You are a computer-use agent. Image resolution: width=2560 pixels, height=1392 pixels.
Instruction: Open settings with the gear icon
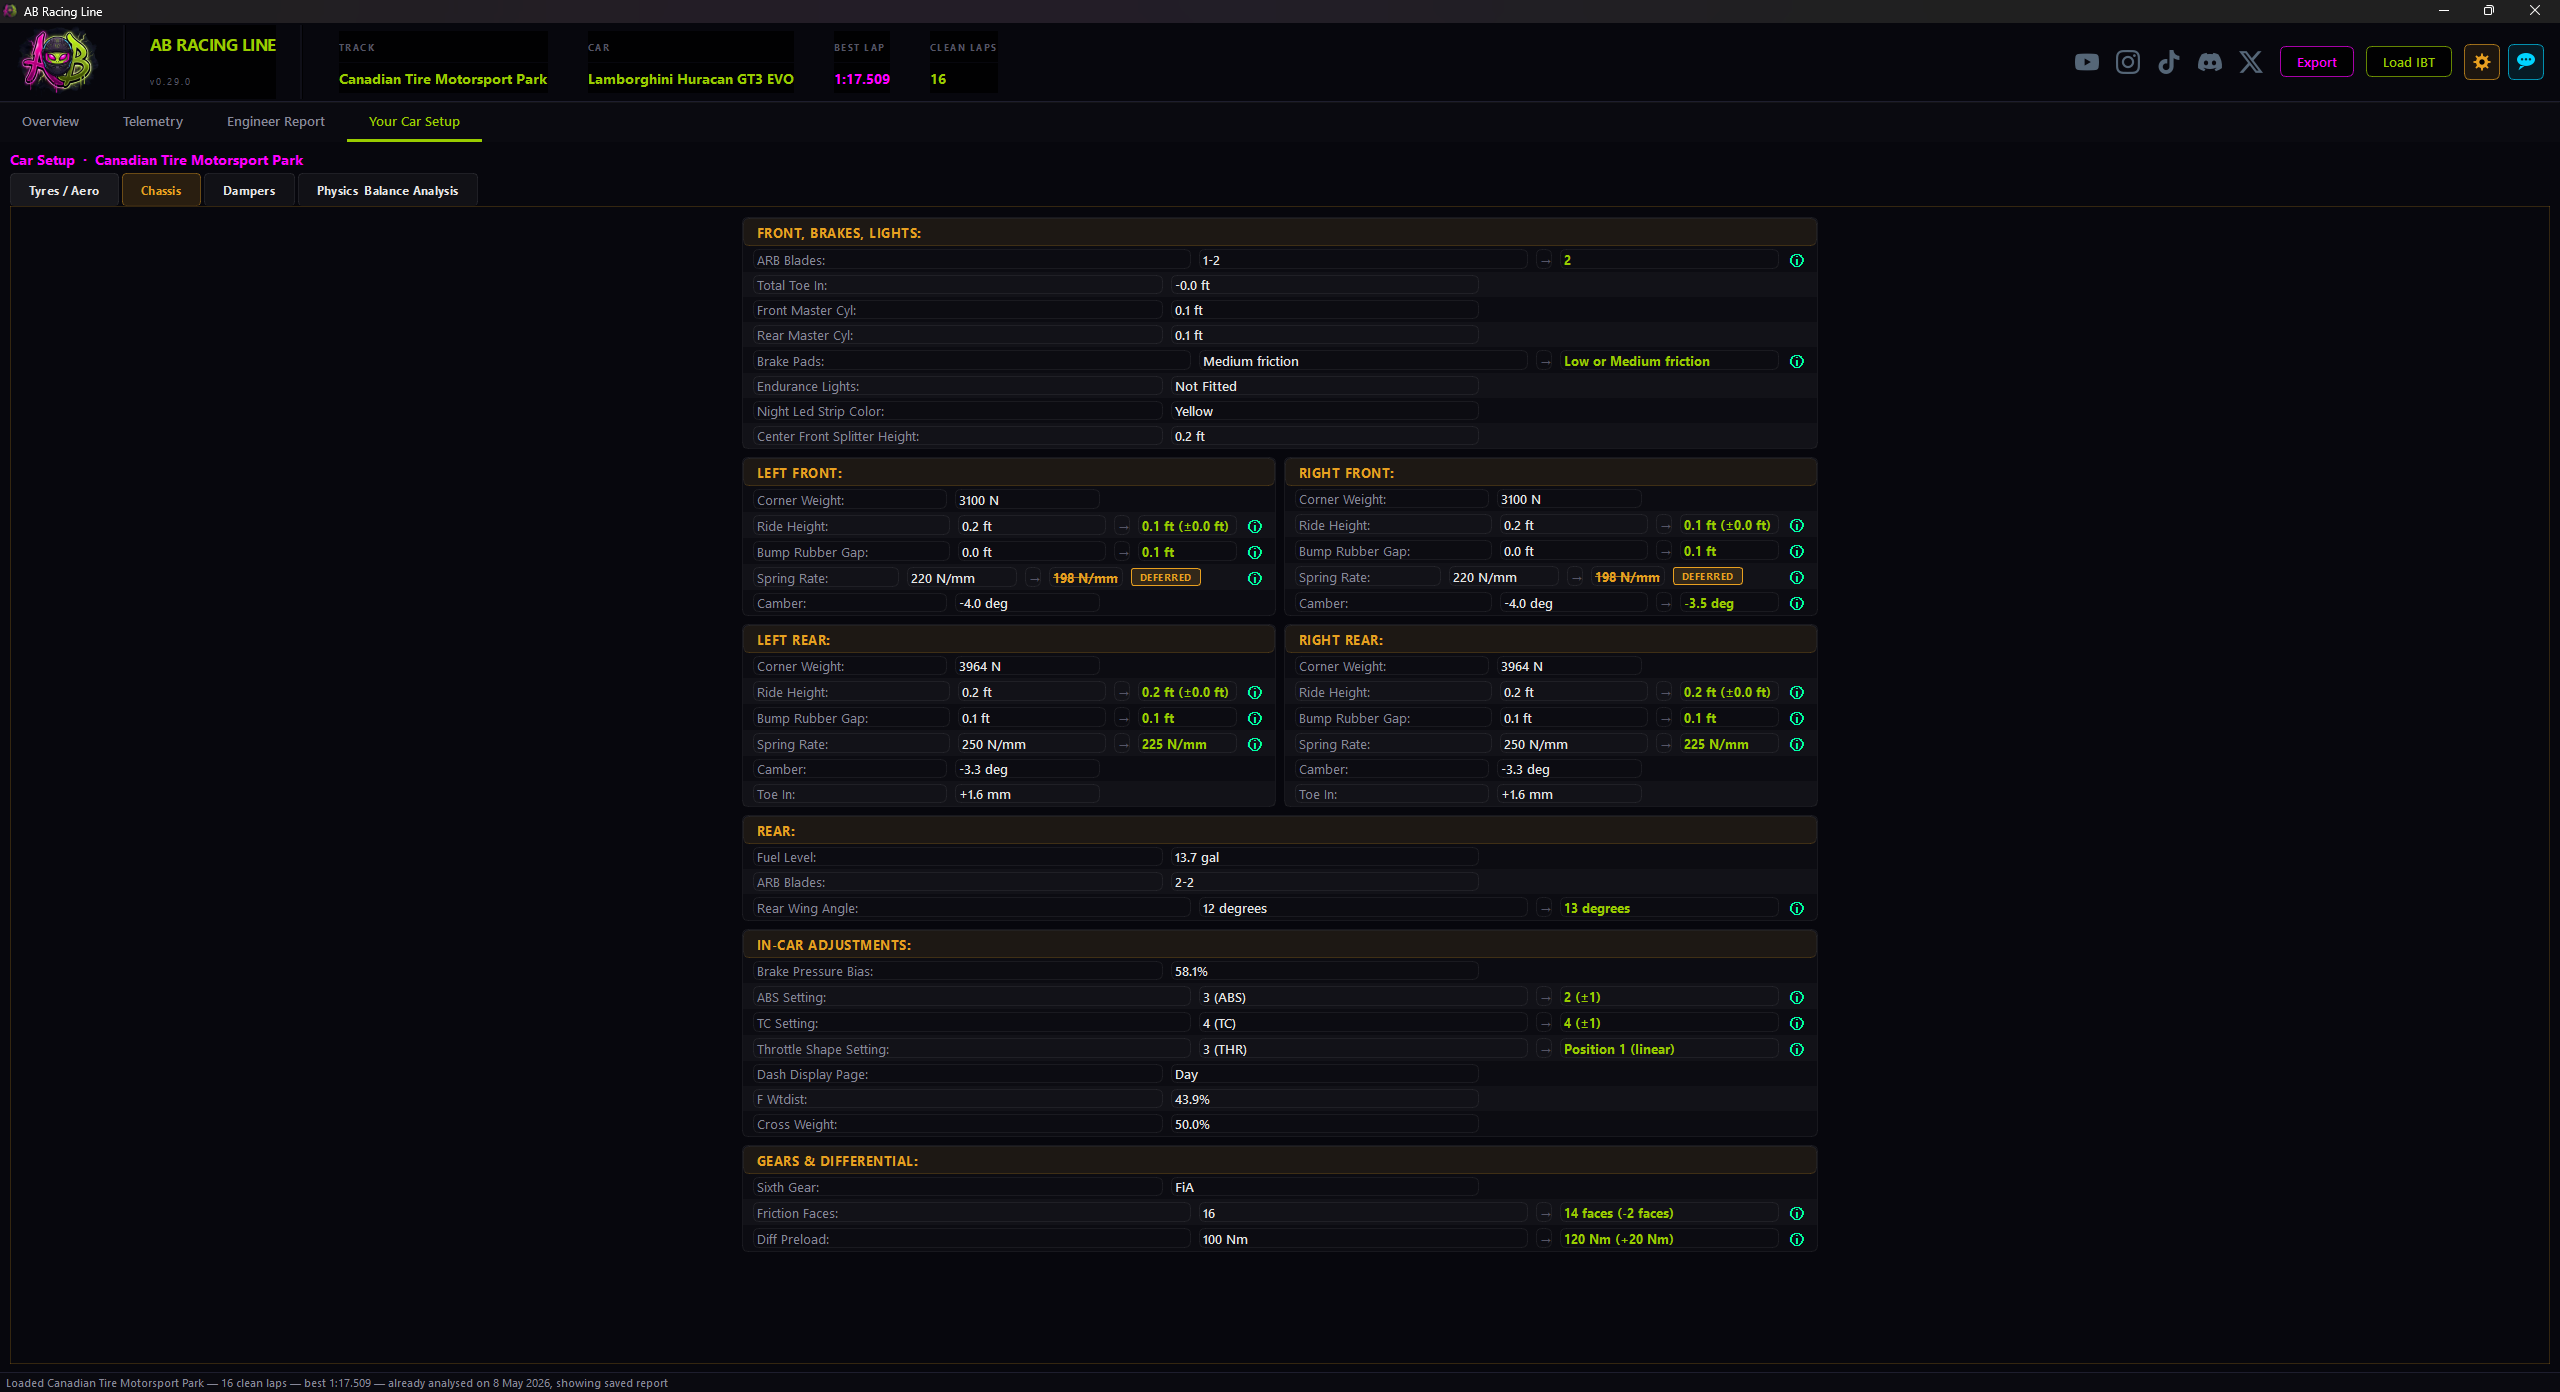point(2481,62)
